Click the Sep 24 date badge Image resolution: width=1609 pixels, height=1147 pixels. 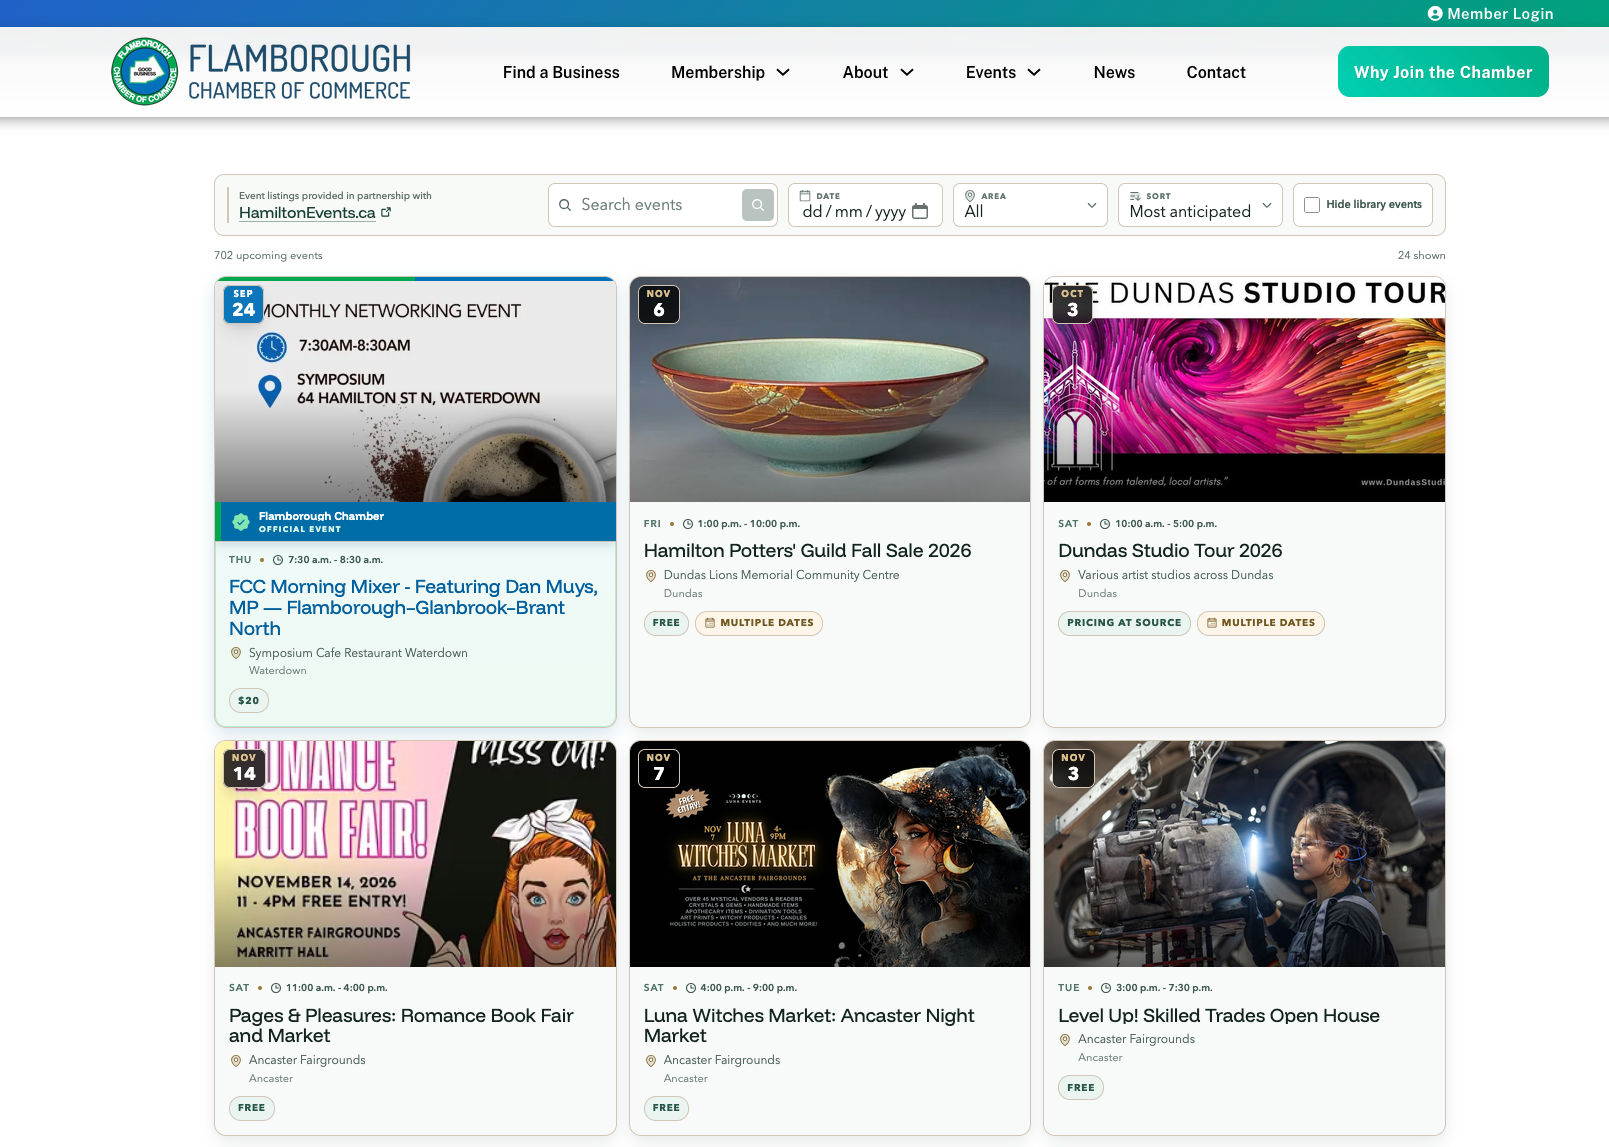click(x=243, y=304)
